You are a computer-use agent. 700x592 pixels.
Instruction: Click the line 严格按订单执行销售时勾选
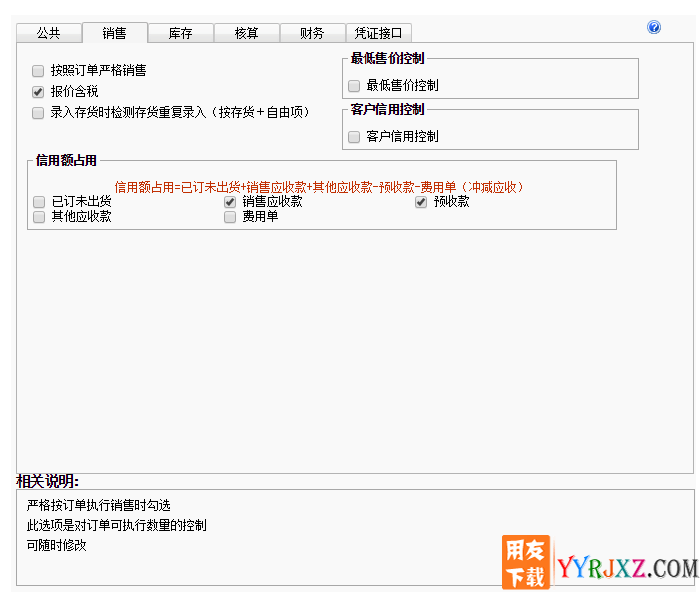click(x=99, y=505)
